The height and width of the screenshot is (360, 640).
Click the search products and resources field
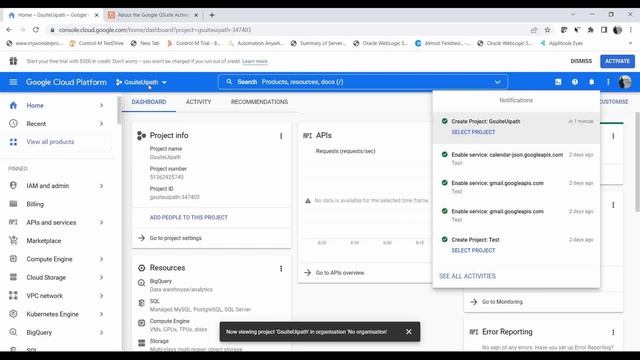(363, 82)
